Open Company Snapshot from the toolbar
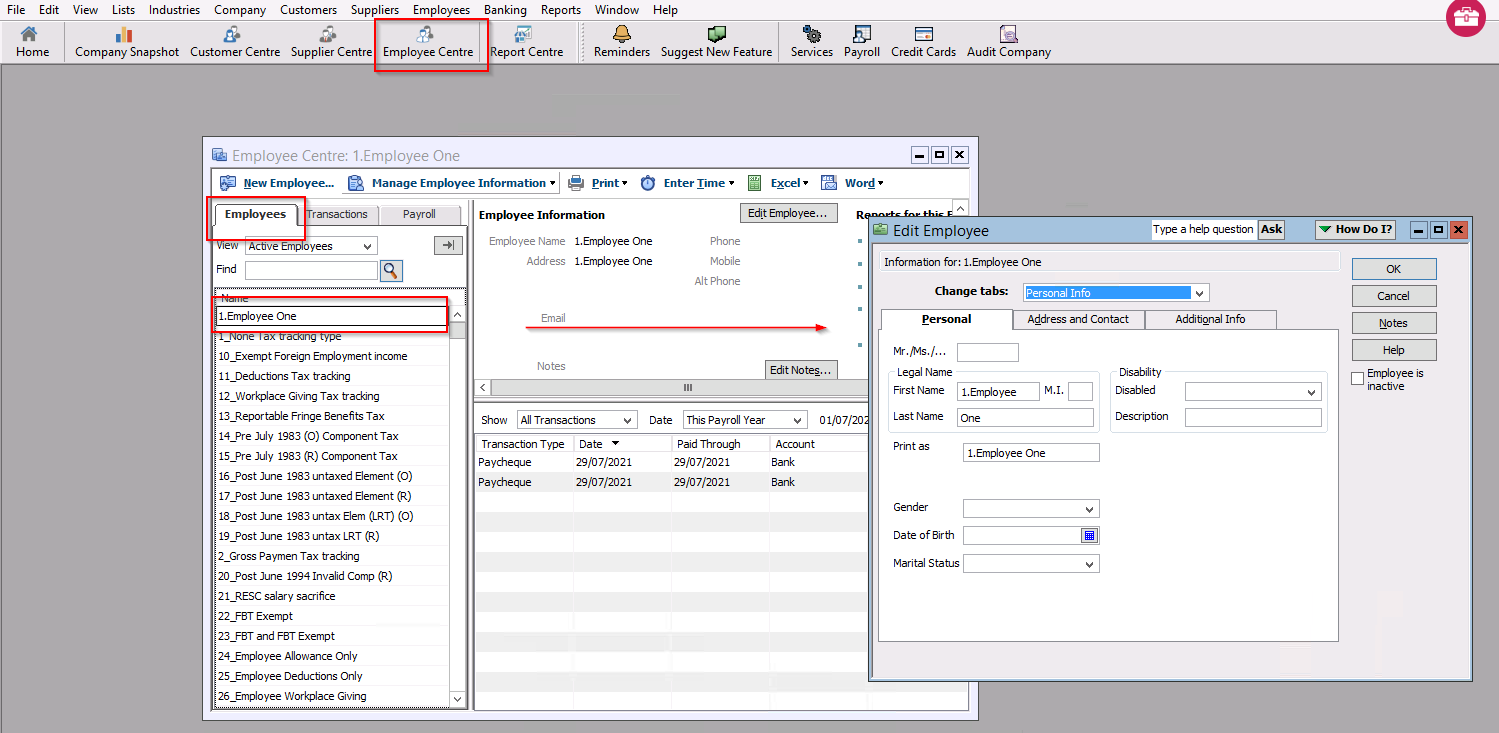1499x733 pixels. click(126, 42)
